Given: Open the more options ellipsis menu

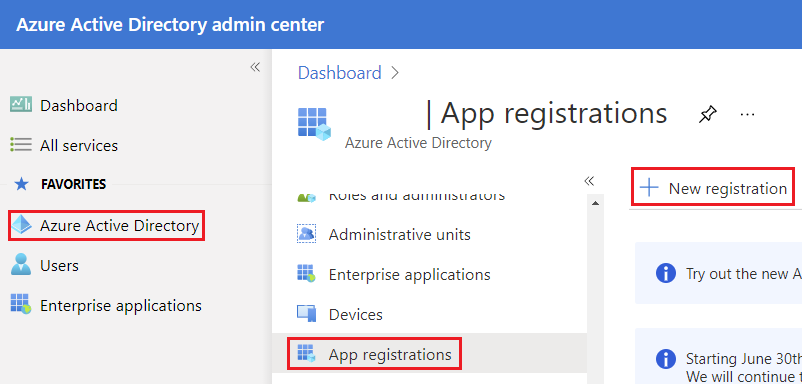Looking at the screenshot, I should (748, 115).
